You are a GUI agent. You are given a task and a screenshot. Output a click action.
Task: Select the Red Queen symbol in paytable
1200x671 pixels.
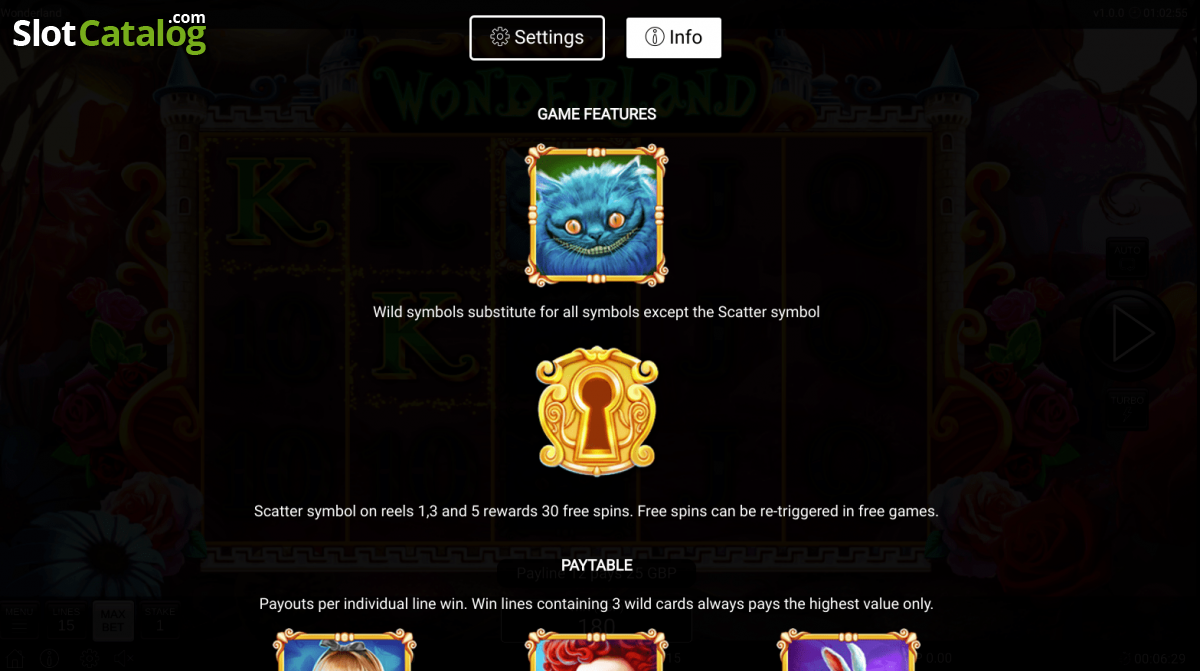597,650
